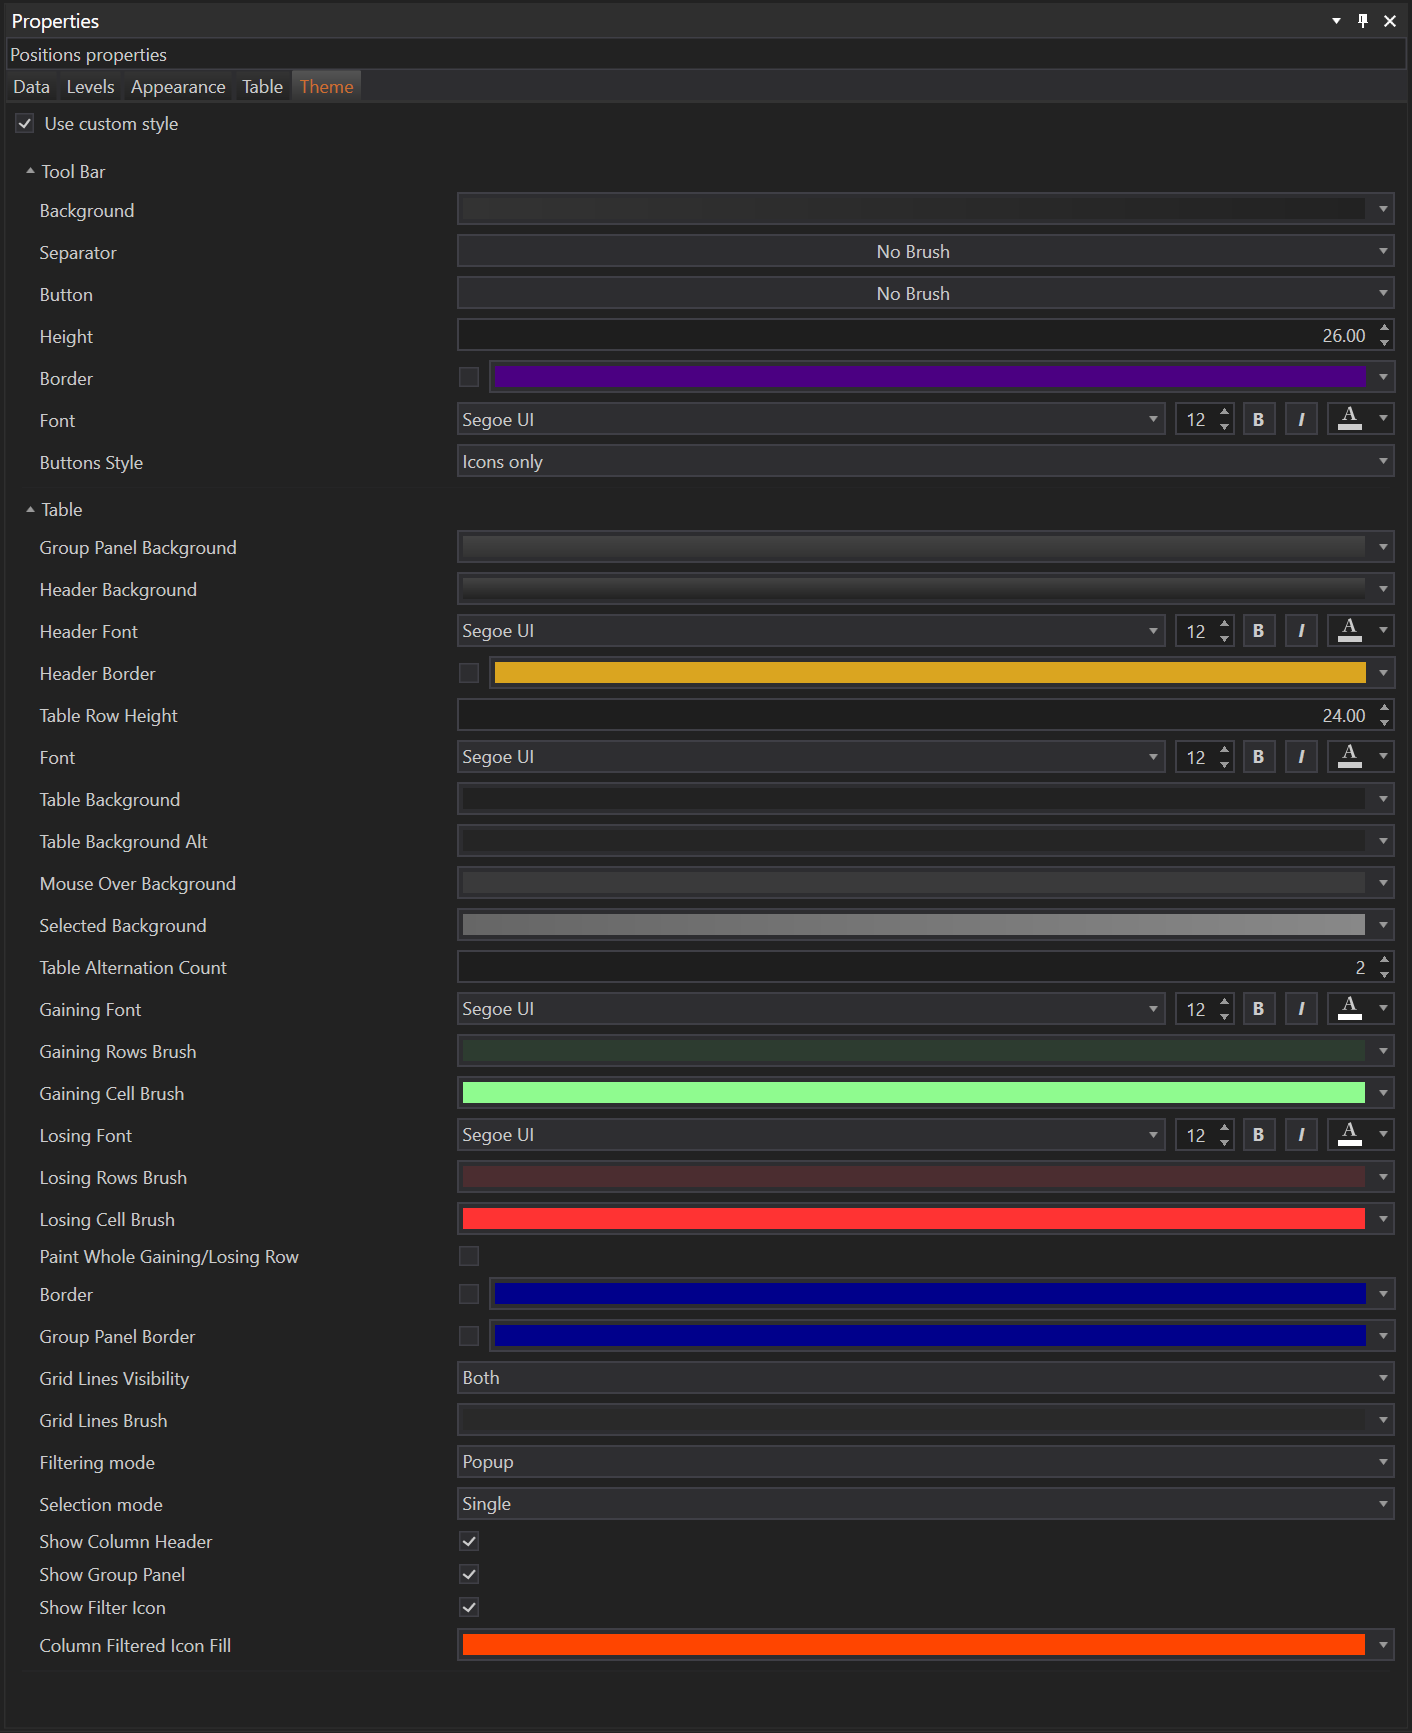Switch to the Levels tab

coord(90,87)
